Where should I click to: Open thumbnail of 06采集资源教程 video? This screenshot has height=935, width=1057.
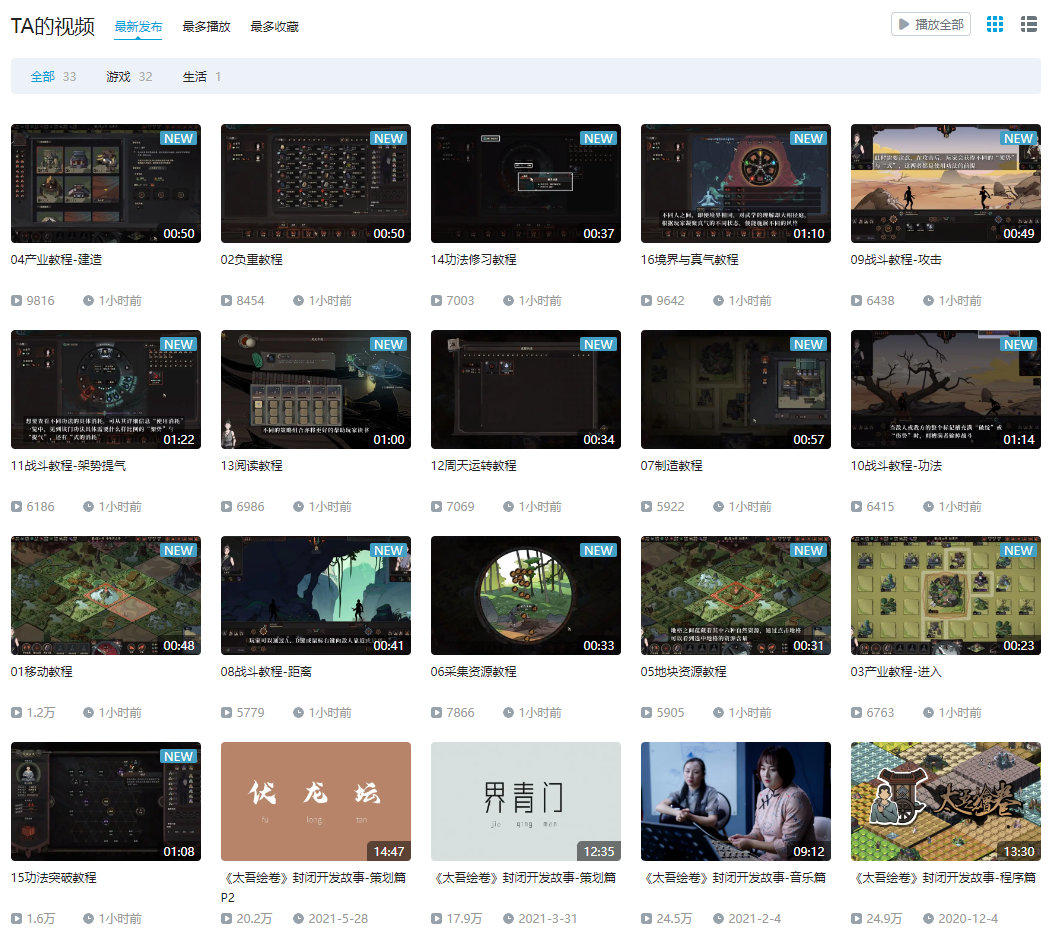pyautogui.click(x=526, y=595)
